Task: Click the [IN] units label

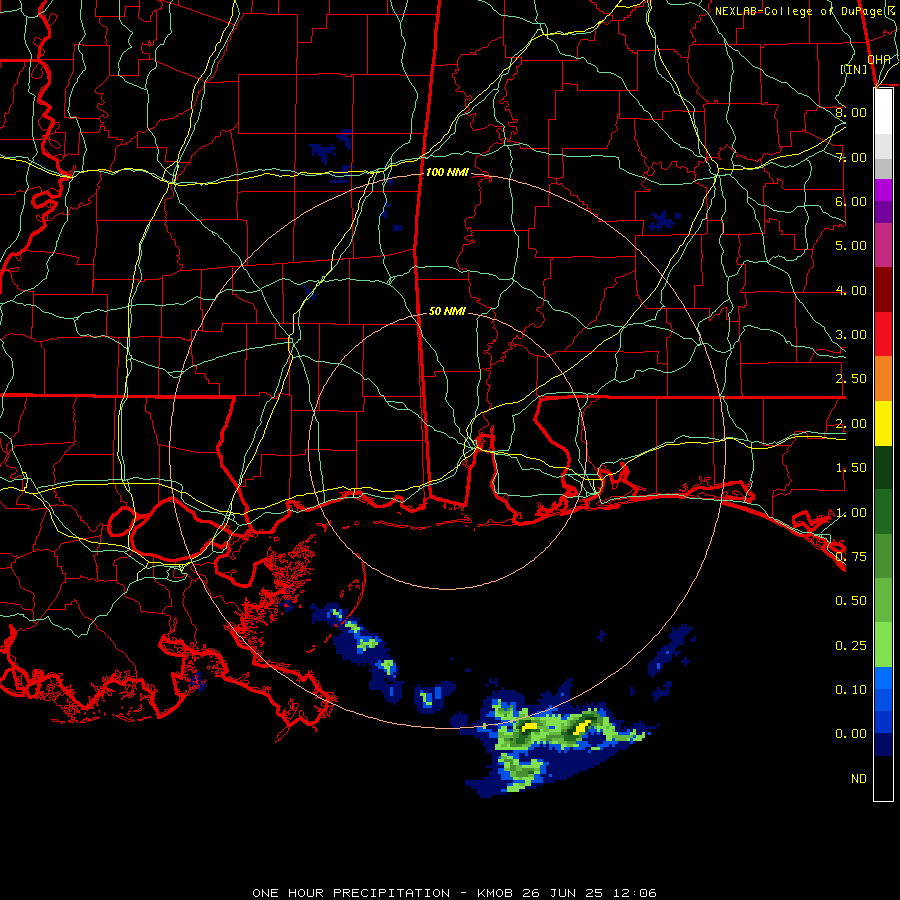Action: point(854,69)
